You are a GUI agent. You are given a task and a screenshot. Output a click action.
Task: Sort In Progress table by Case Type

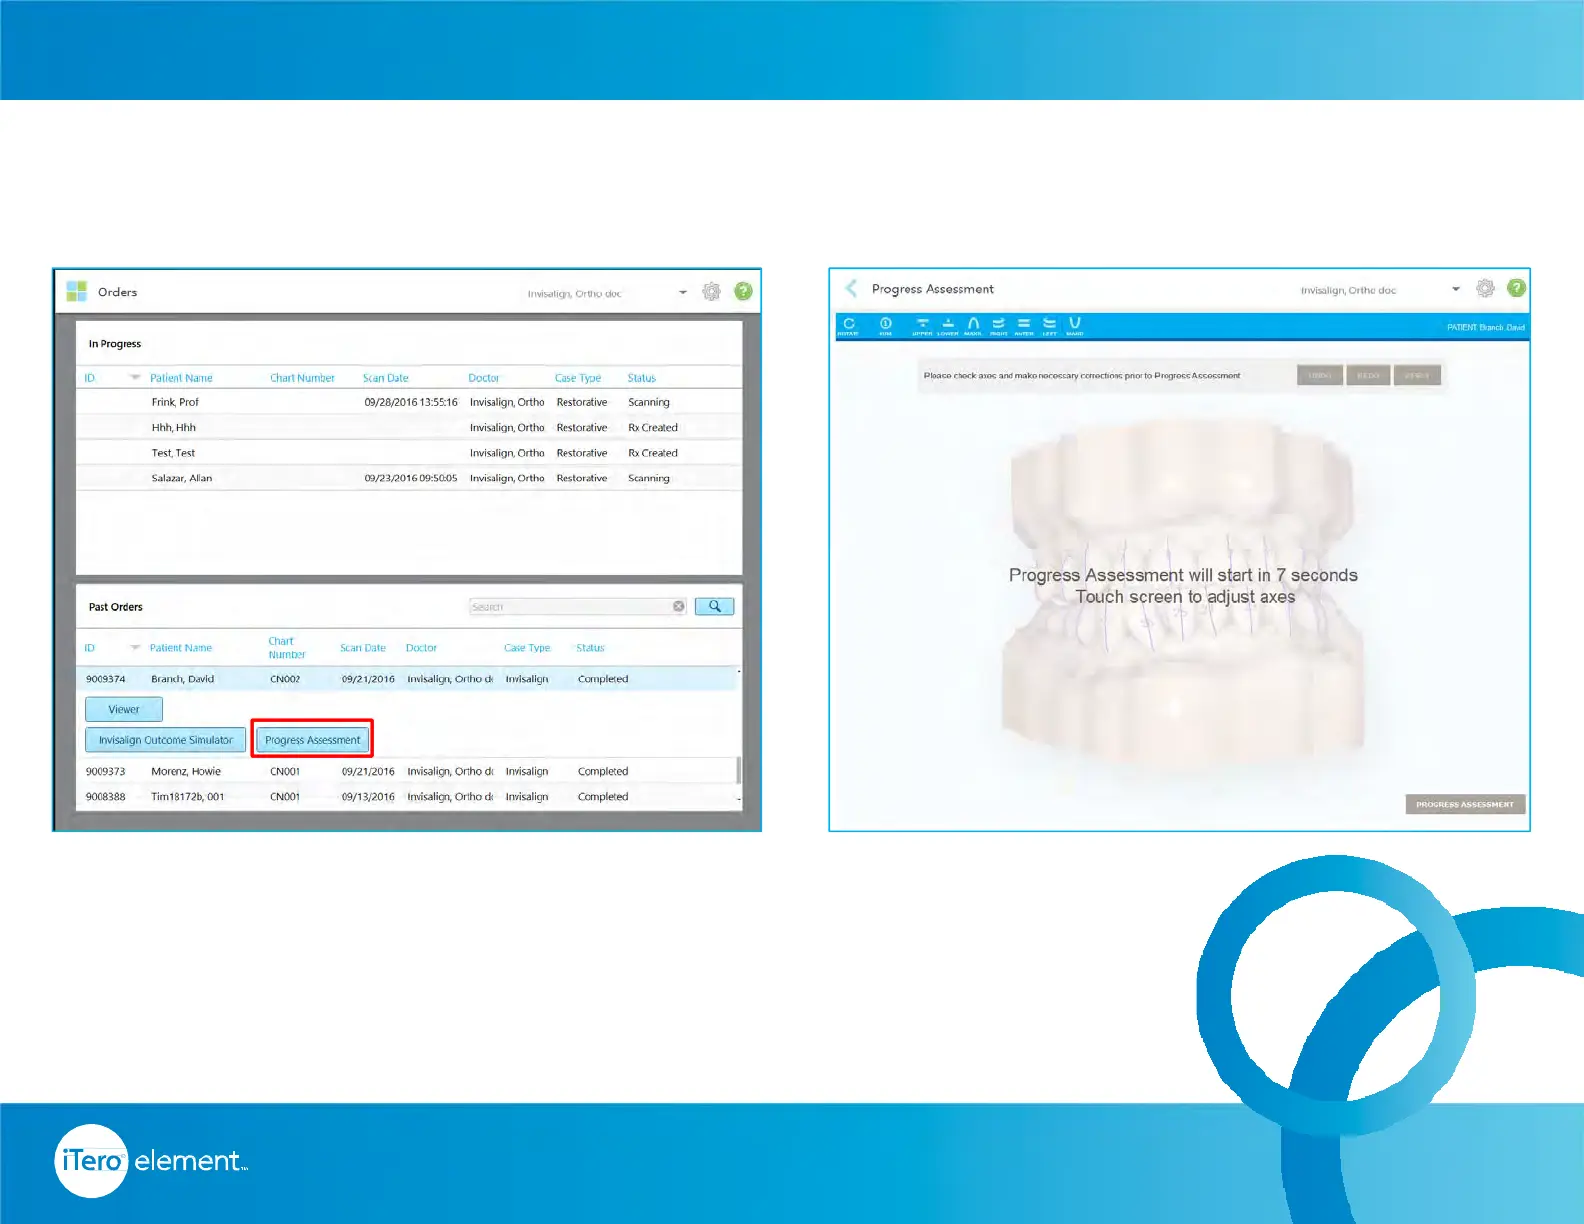(578, 378)
